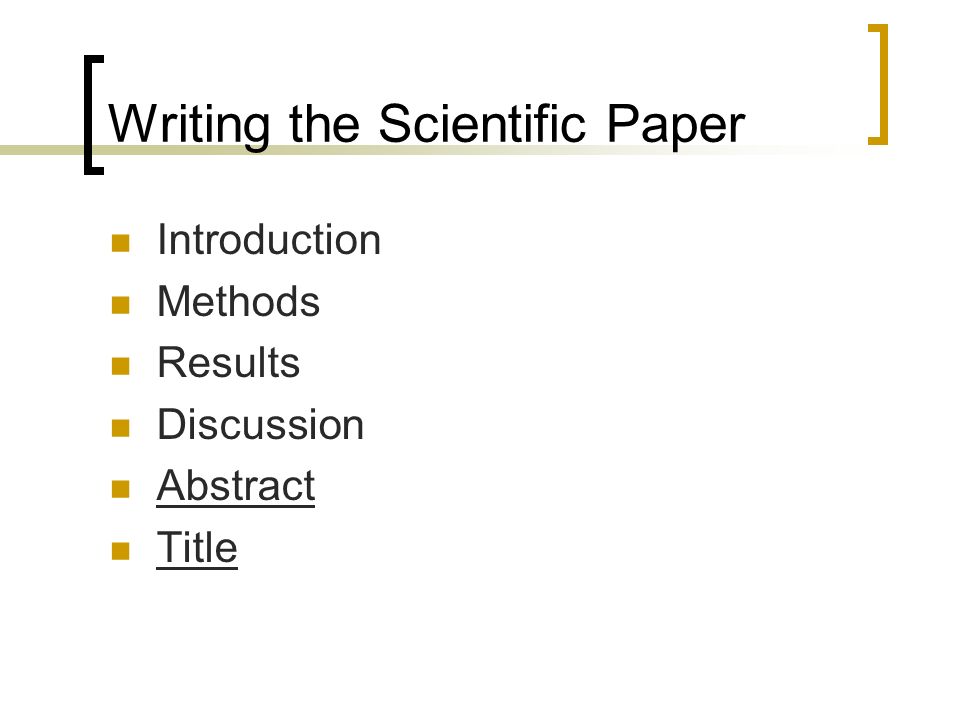Click the gold bullet beside Title
The height and width of the screenshot is (720, 960).
[121, 552]
